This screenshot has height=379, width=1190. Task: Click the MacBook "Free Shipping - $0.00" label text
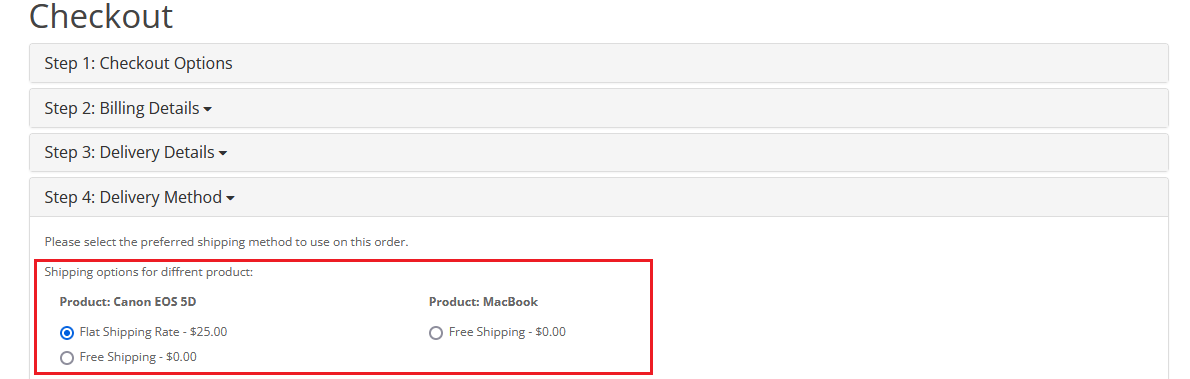click(507, 332)
